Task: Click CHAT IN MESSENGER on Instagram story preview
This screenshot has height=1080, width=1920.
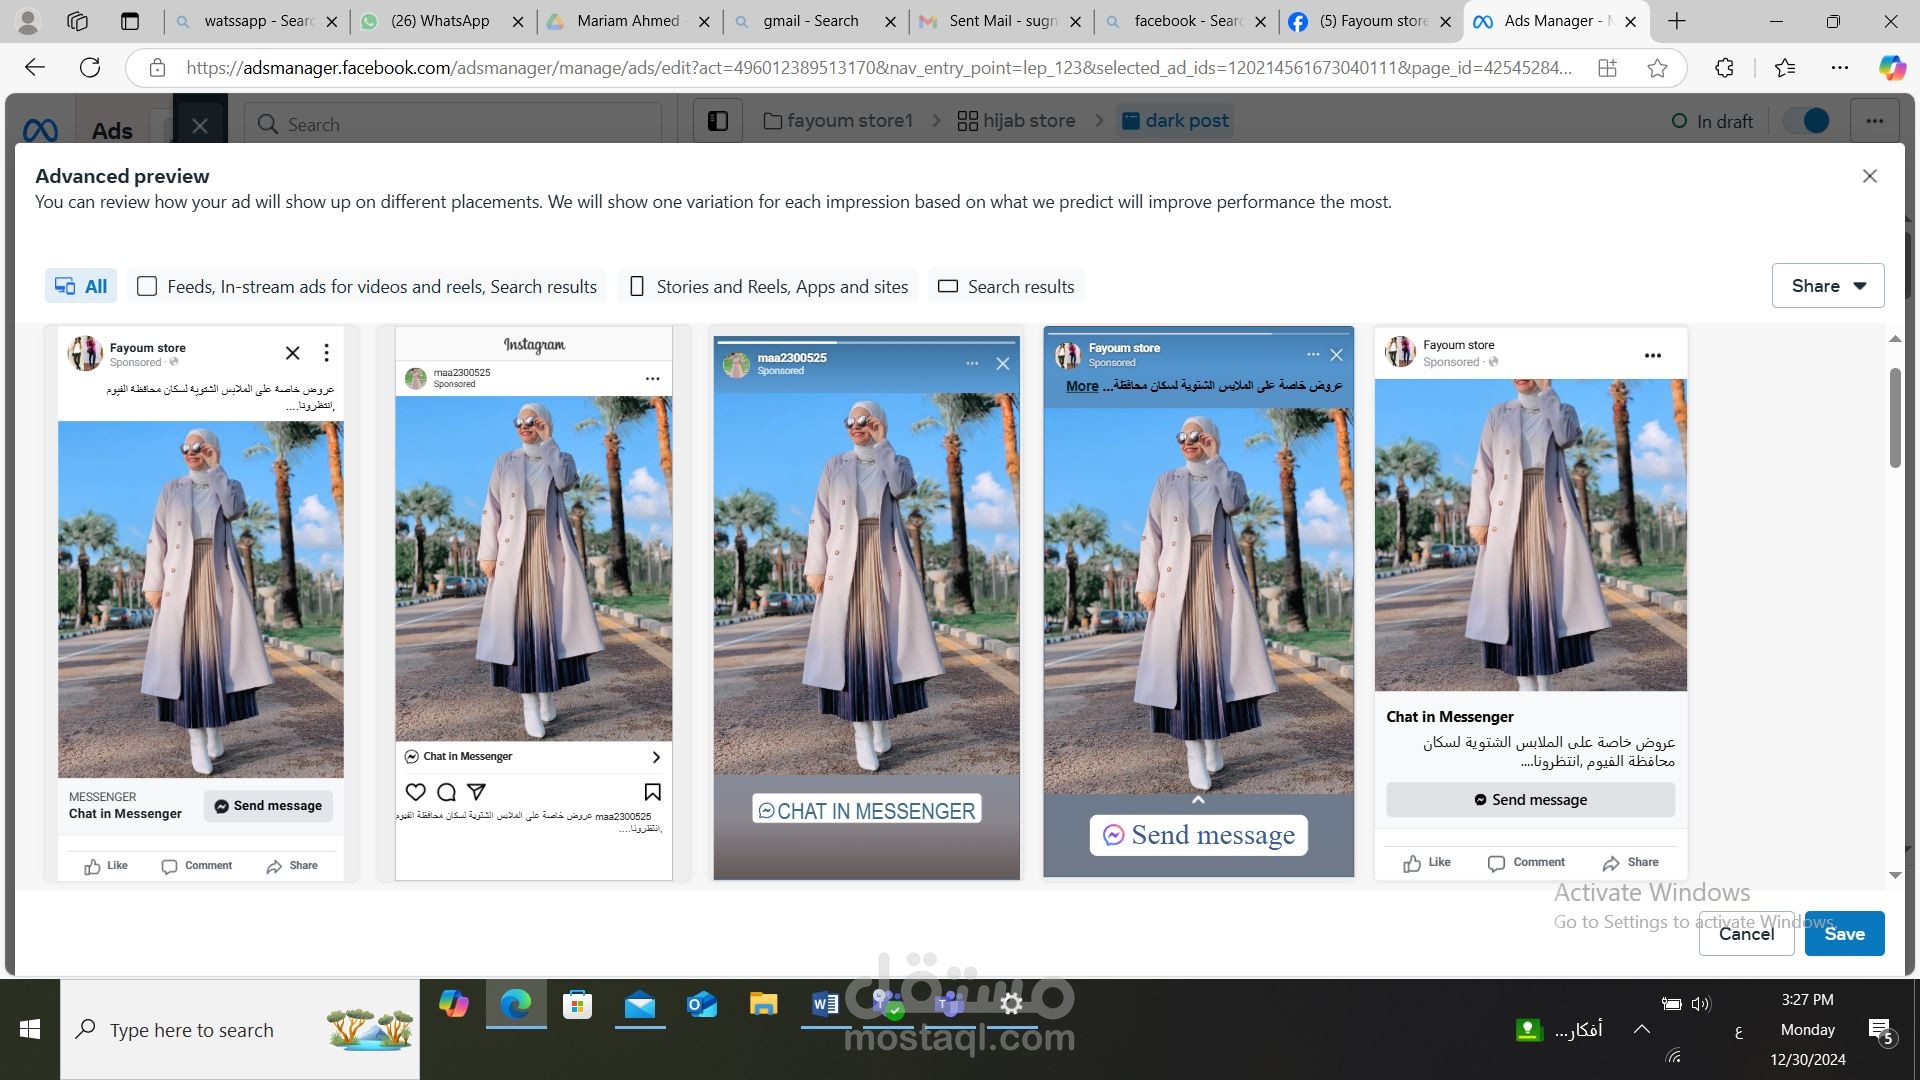Action: [x=866, y=811]
